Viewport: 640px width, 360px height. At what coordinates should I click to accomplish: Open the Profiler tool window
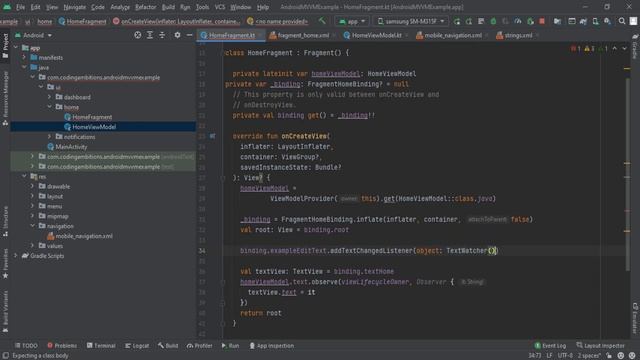pos(200,346)
